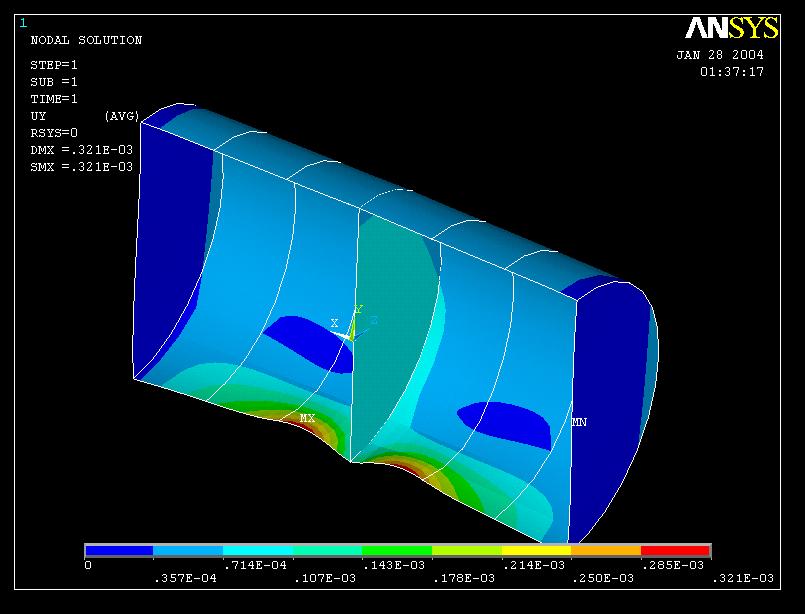Click the dark blue legend band at 0

pos(119,551)
